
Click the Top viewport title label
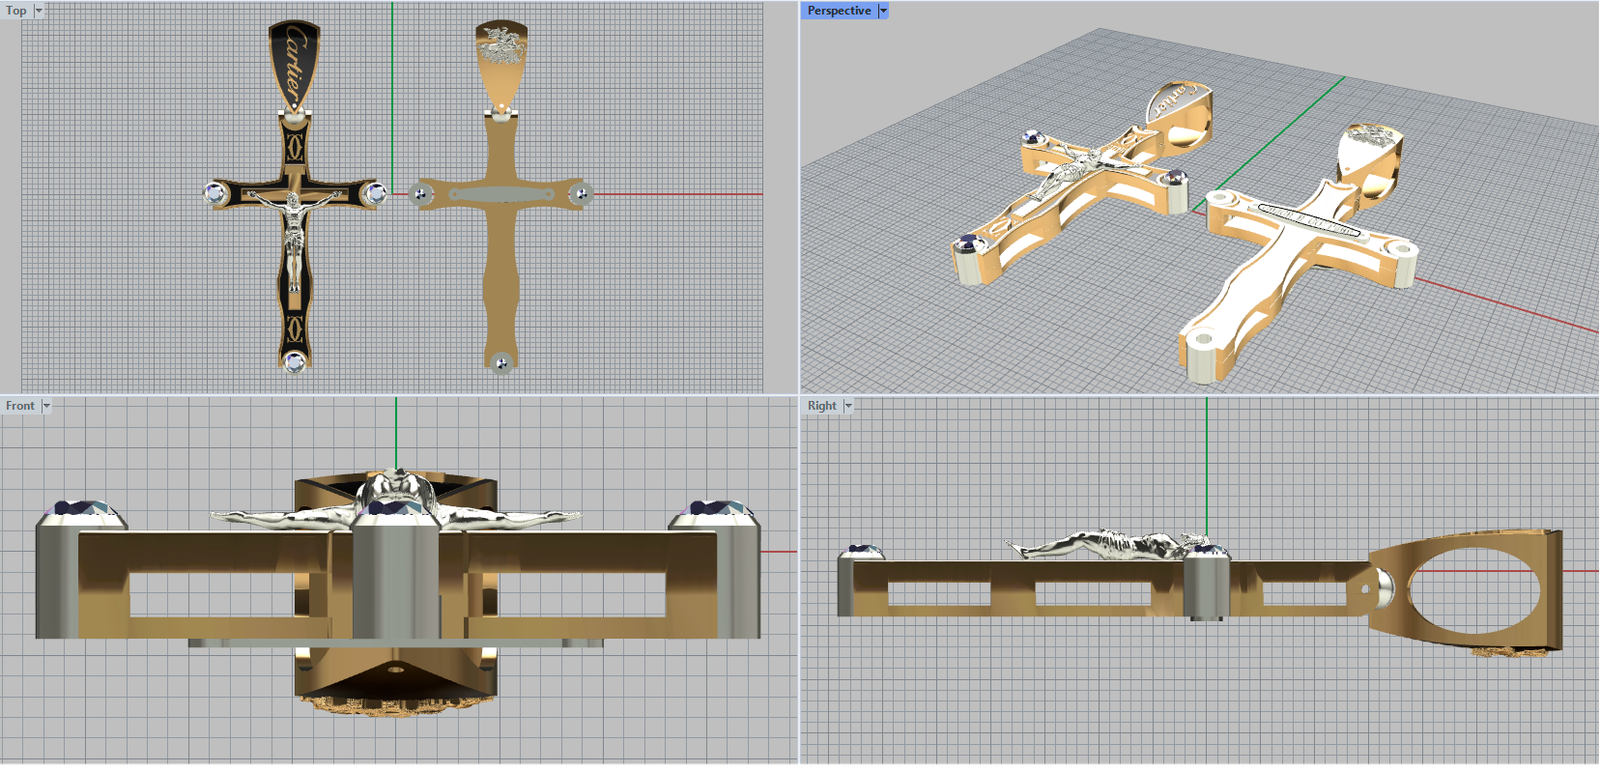coord(16,10)
